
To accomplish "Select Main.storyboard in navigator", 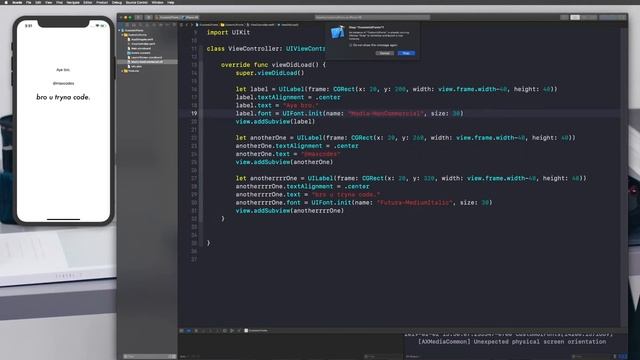I will [x=139, y=49].
